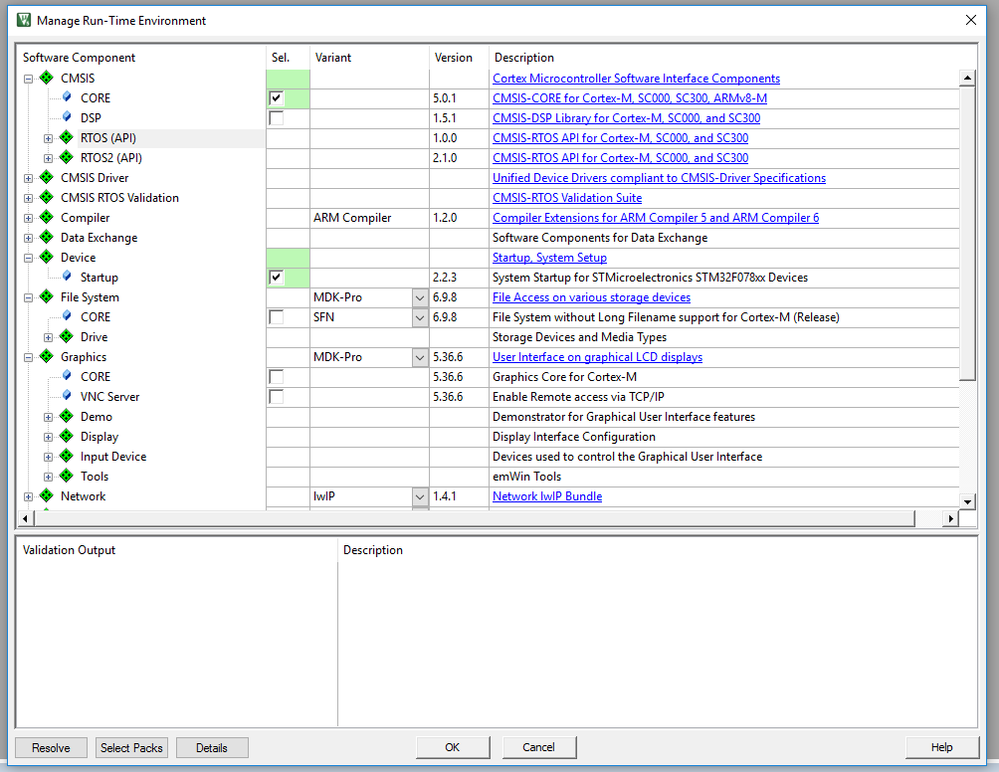Open Unified Device Drivers link

659,178
